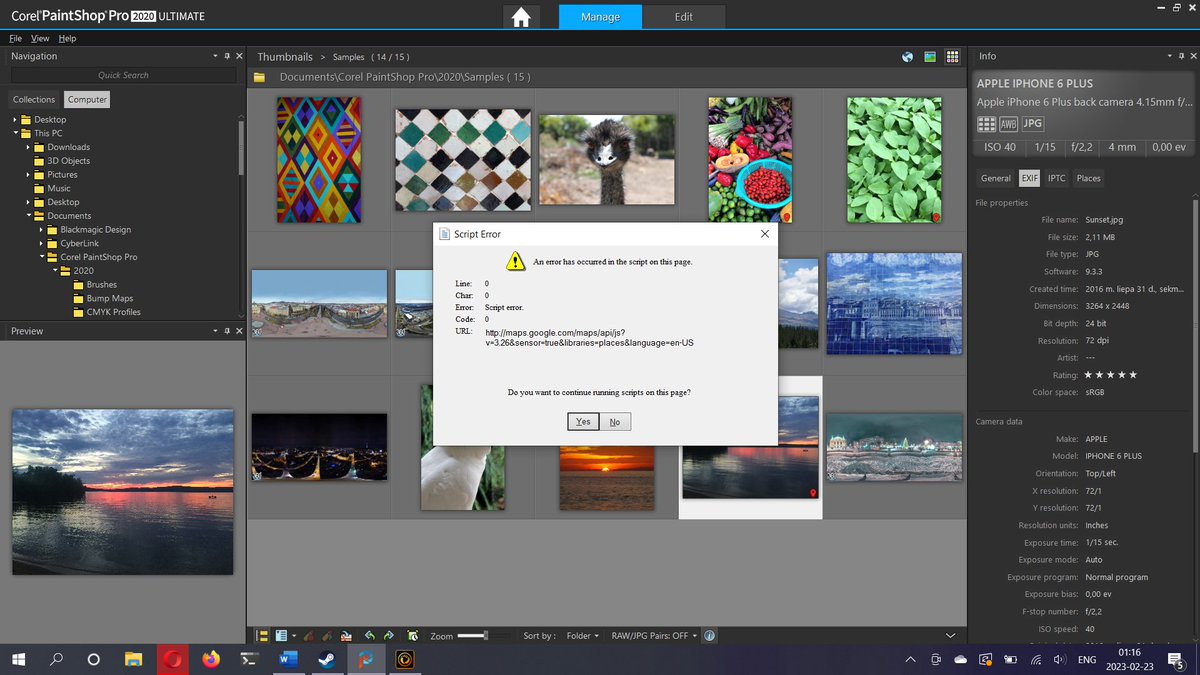This screenshot has width=1200, height=675.
Task: Open the RAW/JPG Pairs dropdown
Action: (654, 635)
